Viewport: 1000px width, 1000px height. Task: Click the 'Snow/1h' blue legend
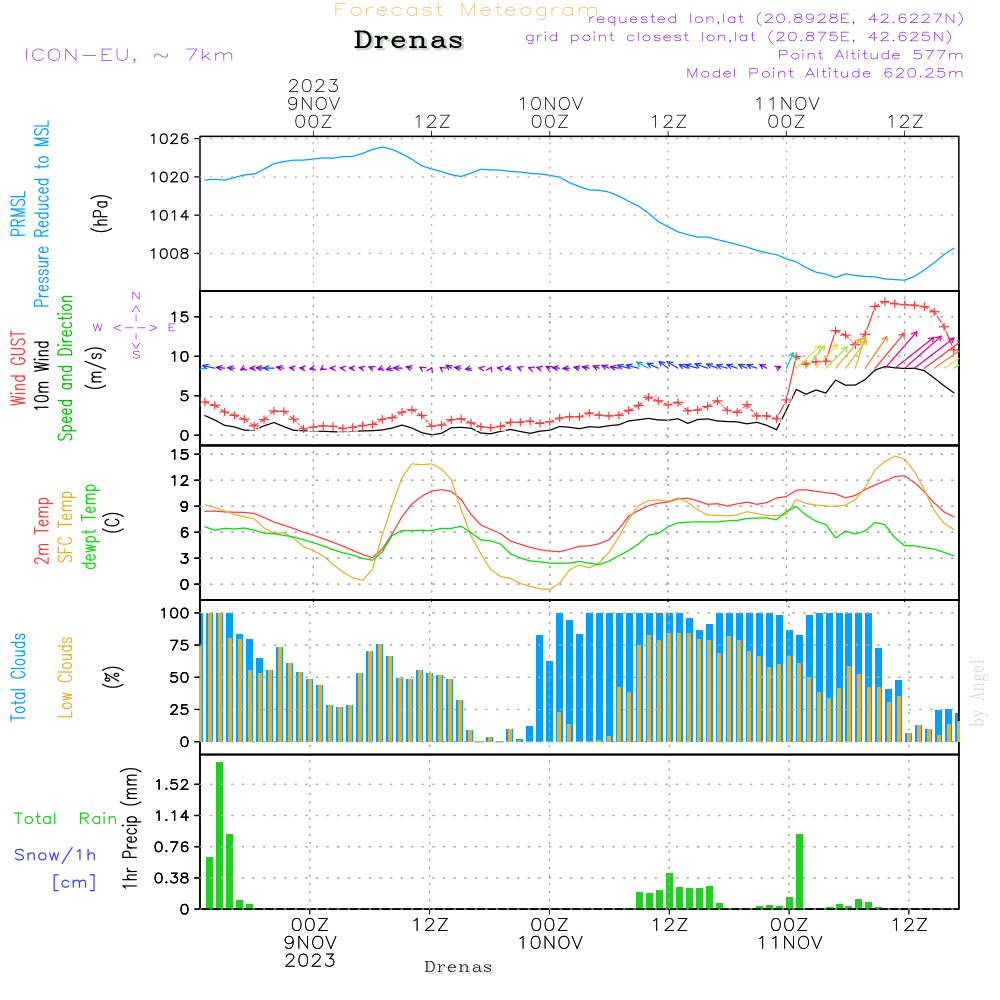[55, 855]
